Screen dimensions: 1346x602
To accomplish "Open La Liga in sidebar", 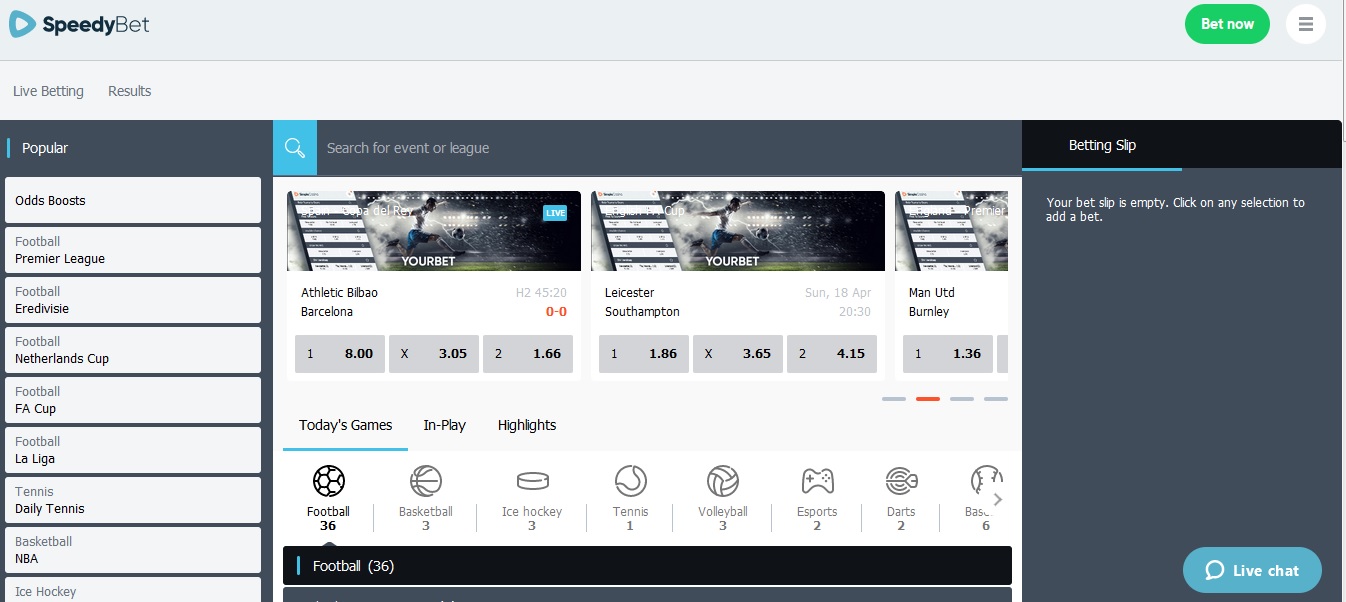I will [x=133, y=450].
